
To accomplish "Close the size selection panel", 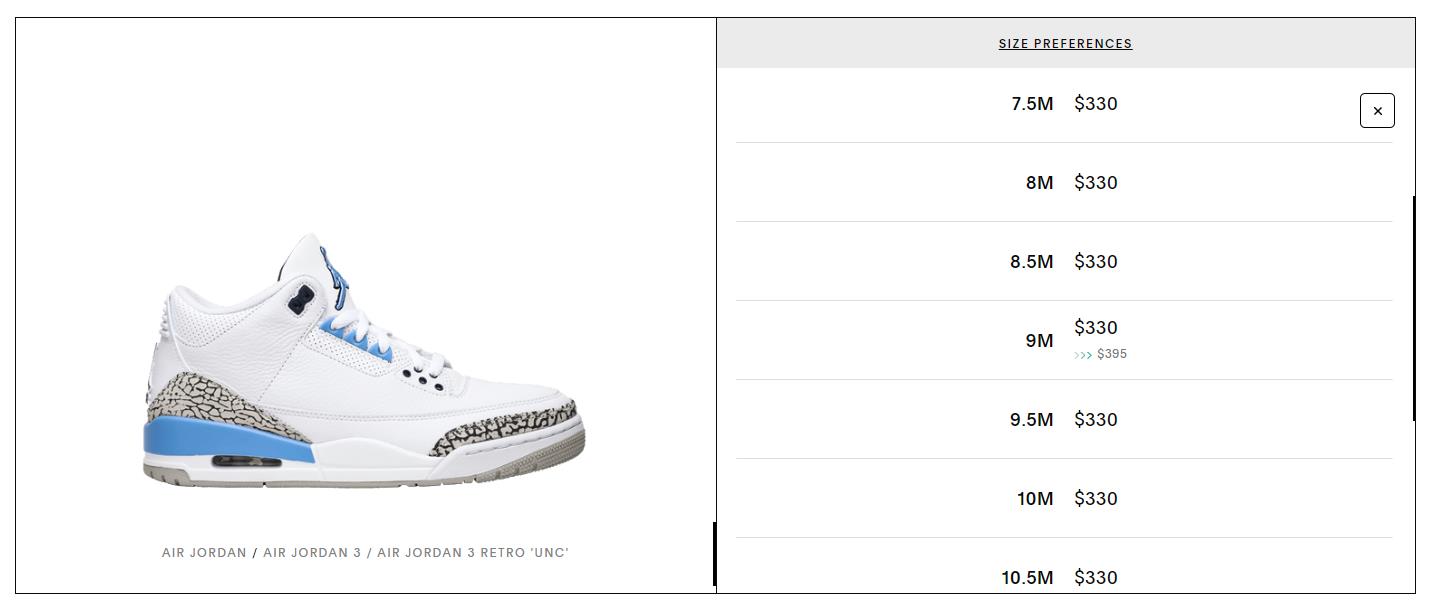I will pos(1377,111).
